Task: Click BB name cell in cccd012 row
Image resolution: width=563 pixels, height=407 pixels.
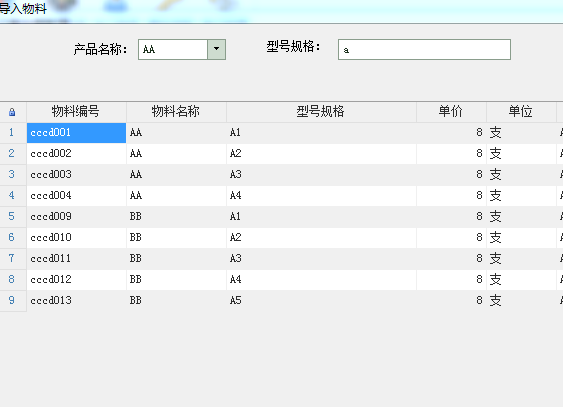Action: tap(176, 280)
